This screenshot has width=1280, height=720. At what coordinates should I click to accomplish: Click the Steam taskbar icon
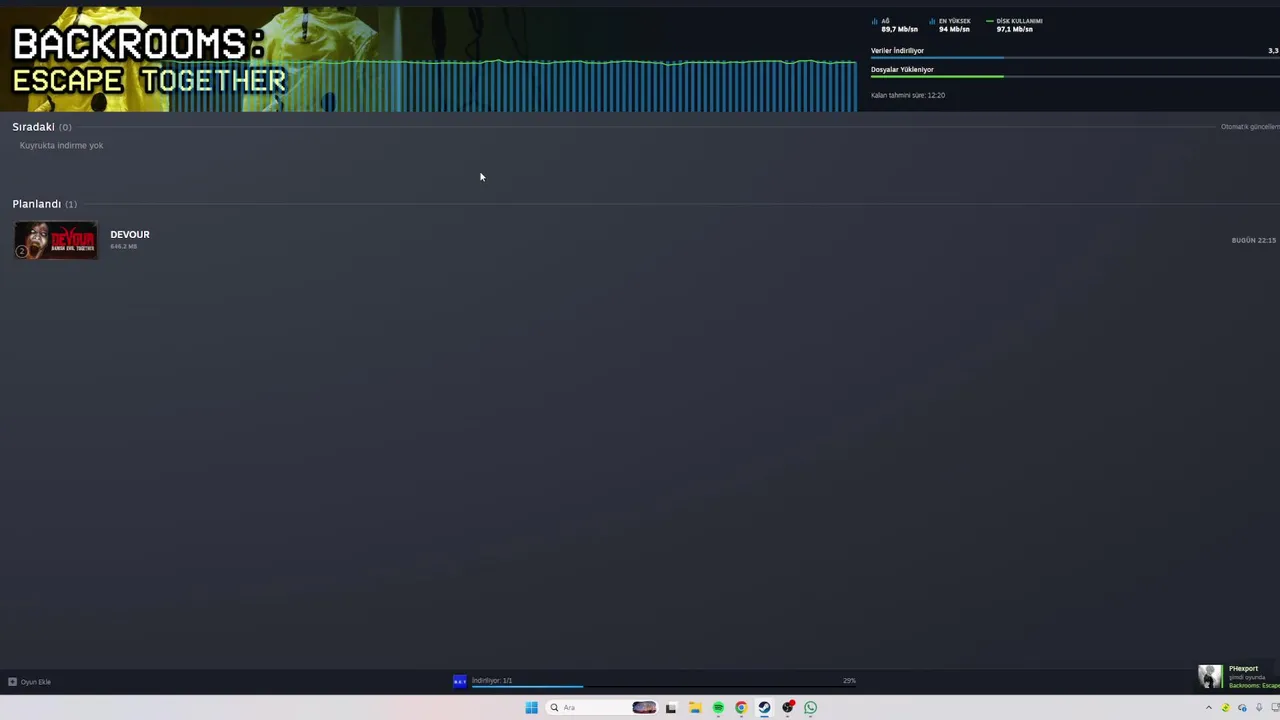coord(764,707)
